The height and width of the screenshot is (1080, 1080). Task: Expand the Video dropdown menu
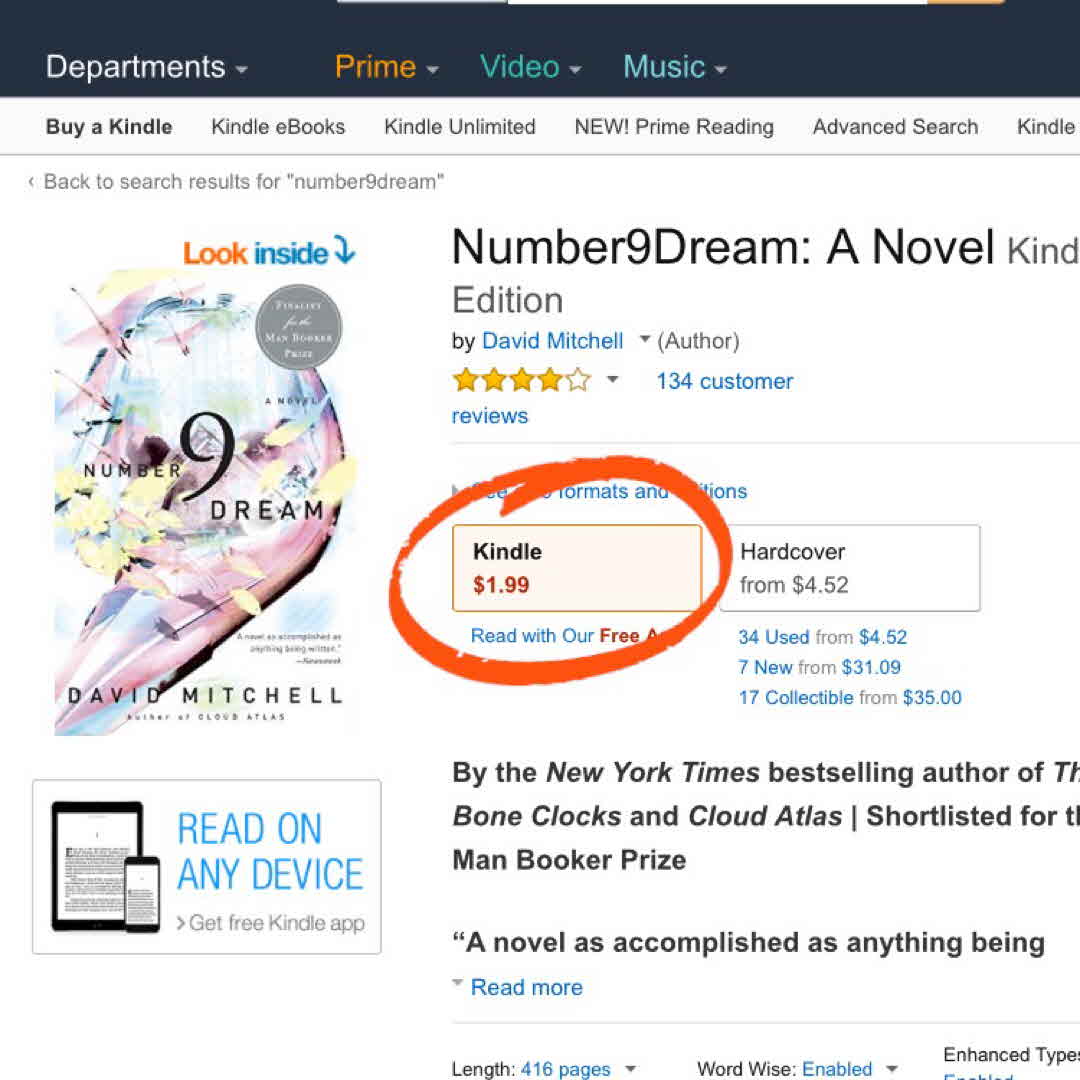coord(530,67)
